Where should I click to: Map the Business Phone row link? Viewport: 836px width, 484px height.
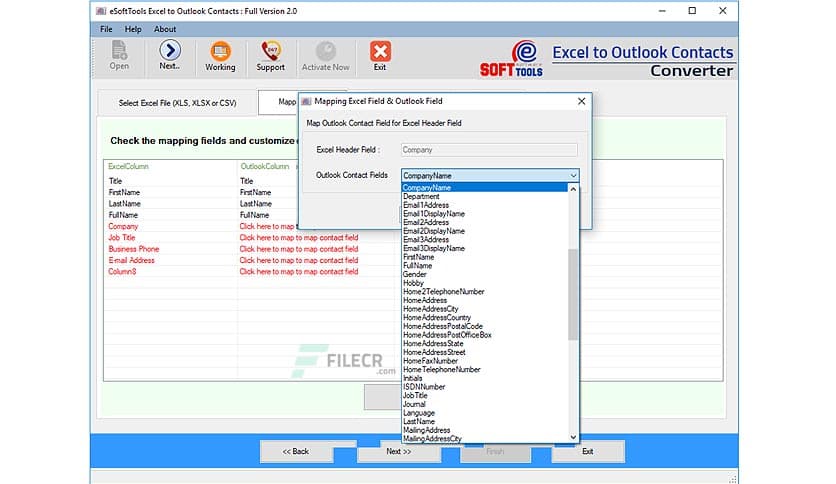point(299,249)
